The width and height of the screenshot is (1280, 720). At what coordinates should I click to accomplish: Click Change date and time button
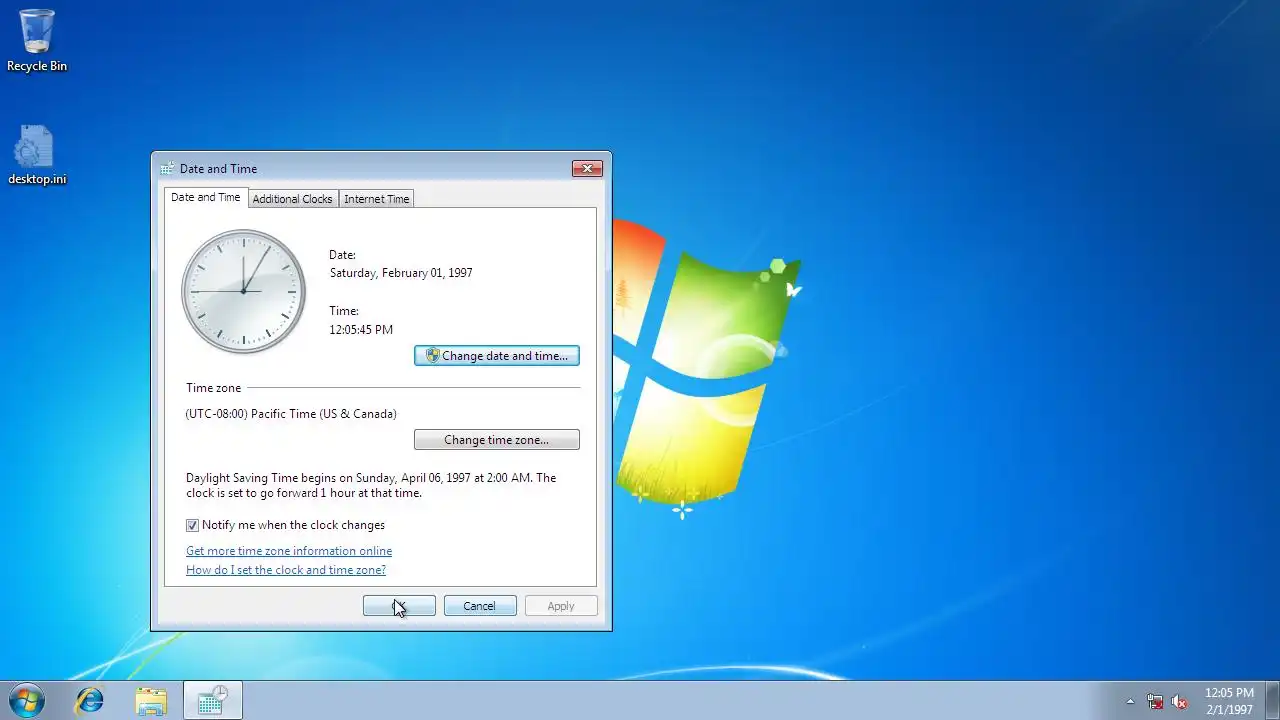pyautogui.click(x=497, y=356)
